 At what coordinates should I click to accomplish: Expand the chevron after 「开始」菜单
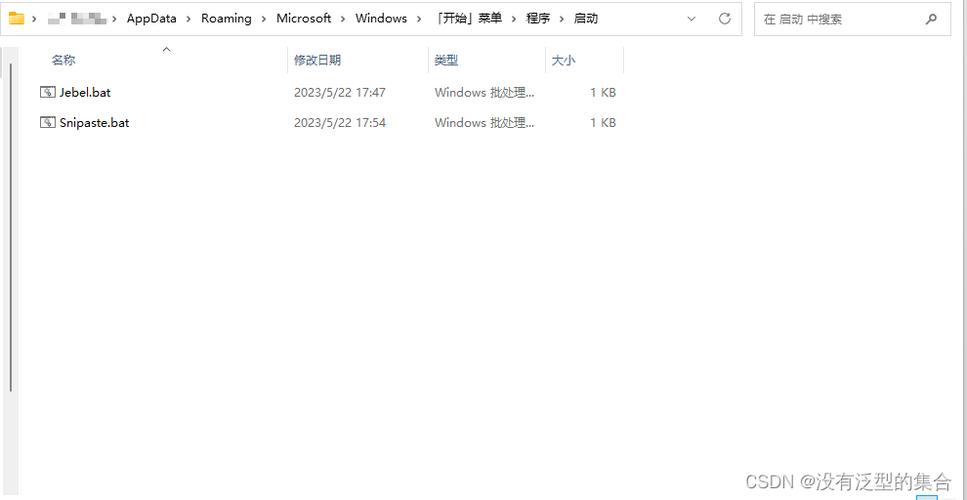click(513, 19)
